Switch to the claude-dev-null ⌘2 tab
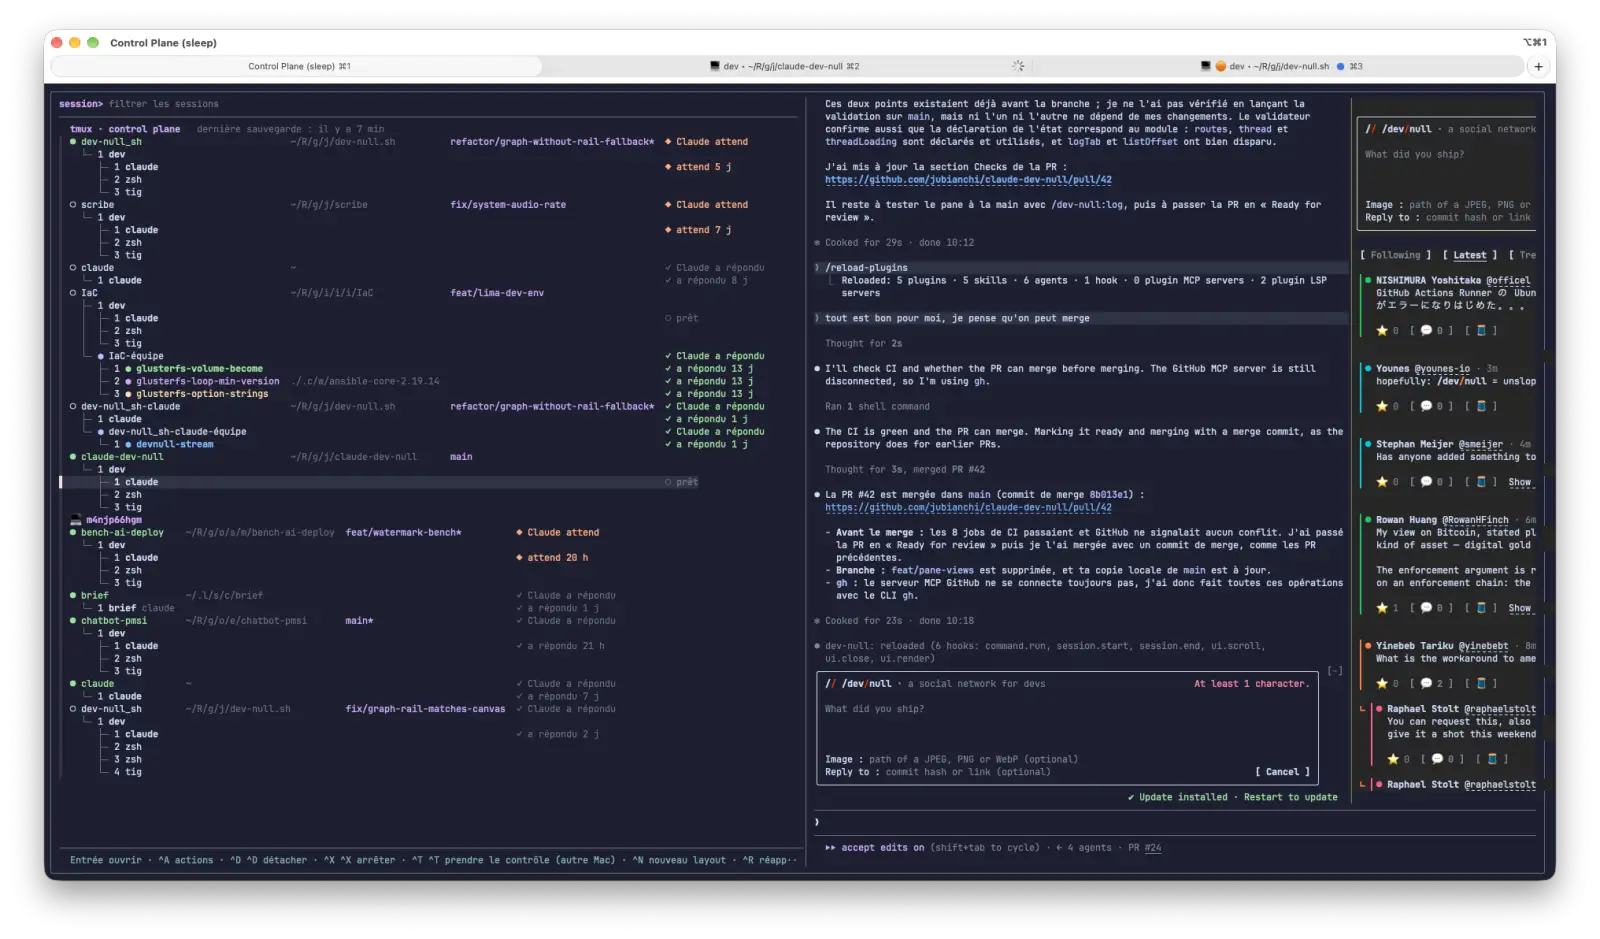Viewport: 1600px width, 939px height. click(x=785, y=66)
